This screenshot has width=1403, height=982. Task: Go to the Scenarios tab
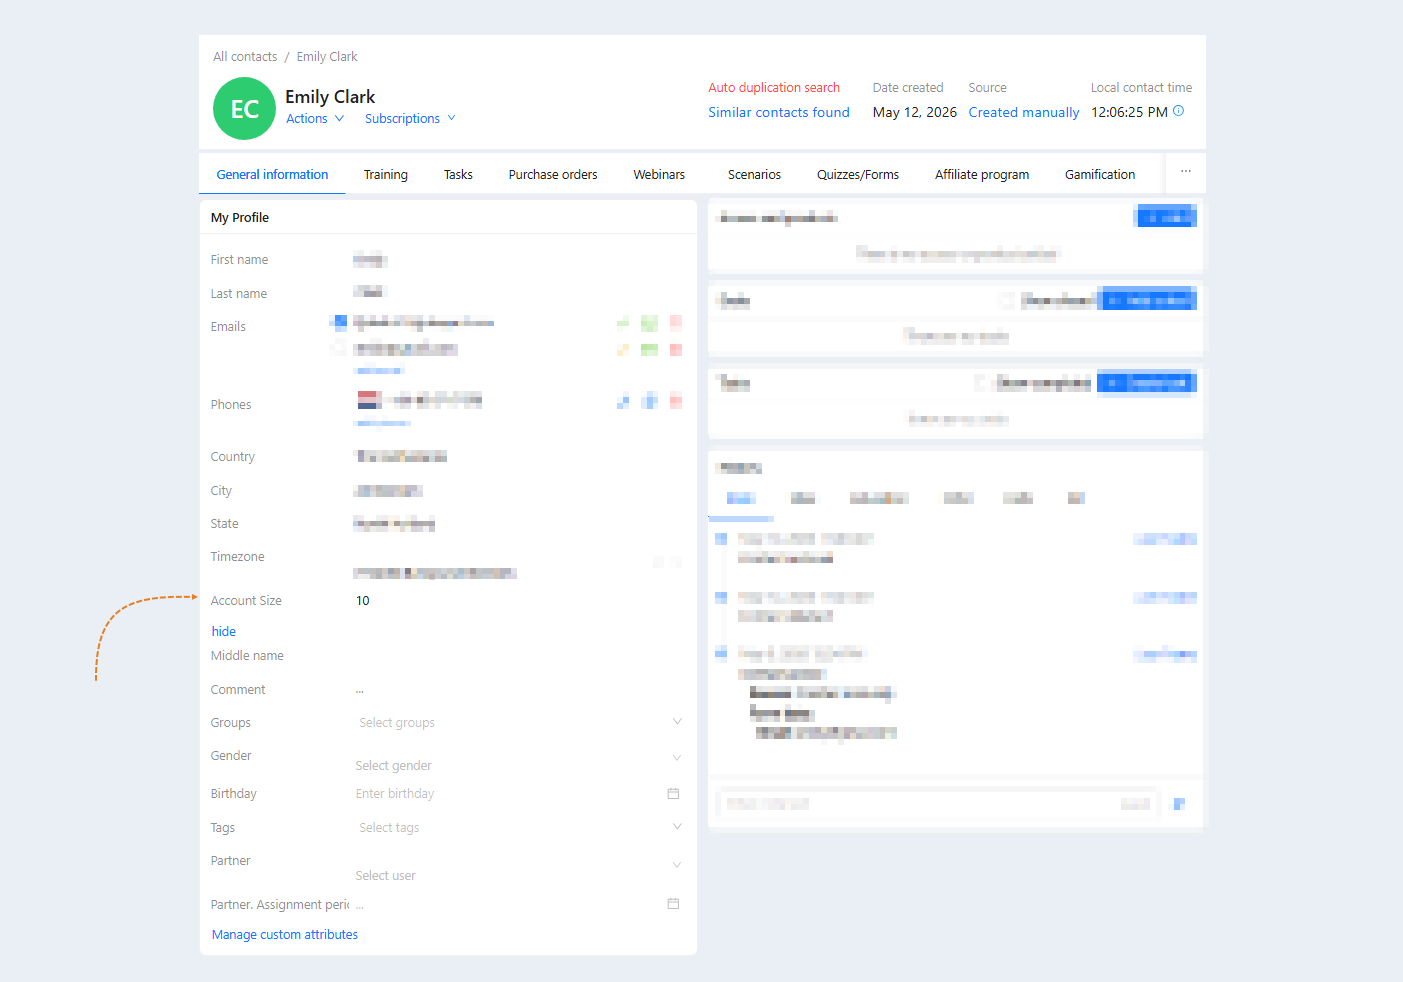pyautogui.click(x=754, y=174)
